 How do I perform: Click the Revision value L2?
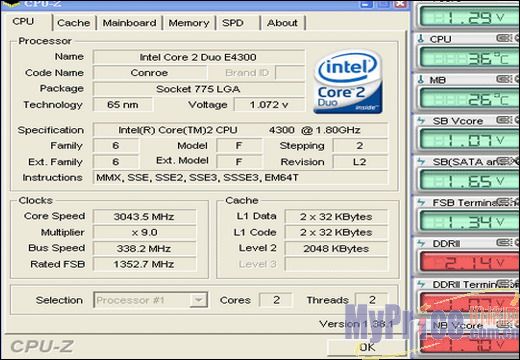(x=360, y=162)
